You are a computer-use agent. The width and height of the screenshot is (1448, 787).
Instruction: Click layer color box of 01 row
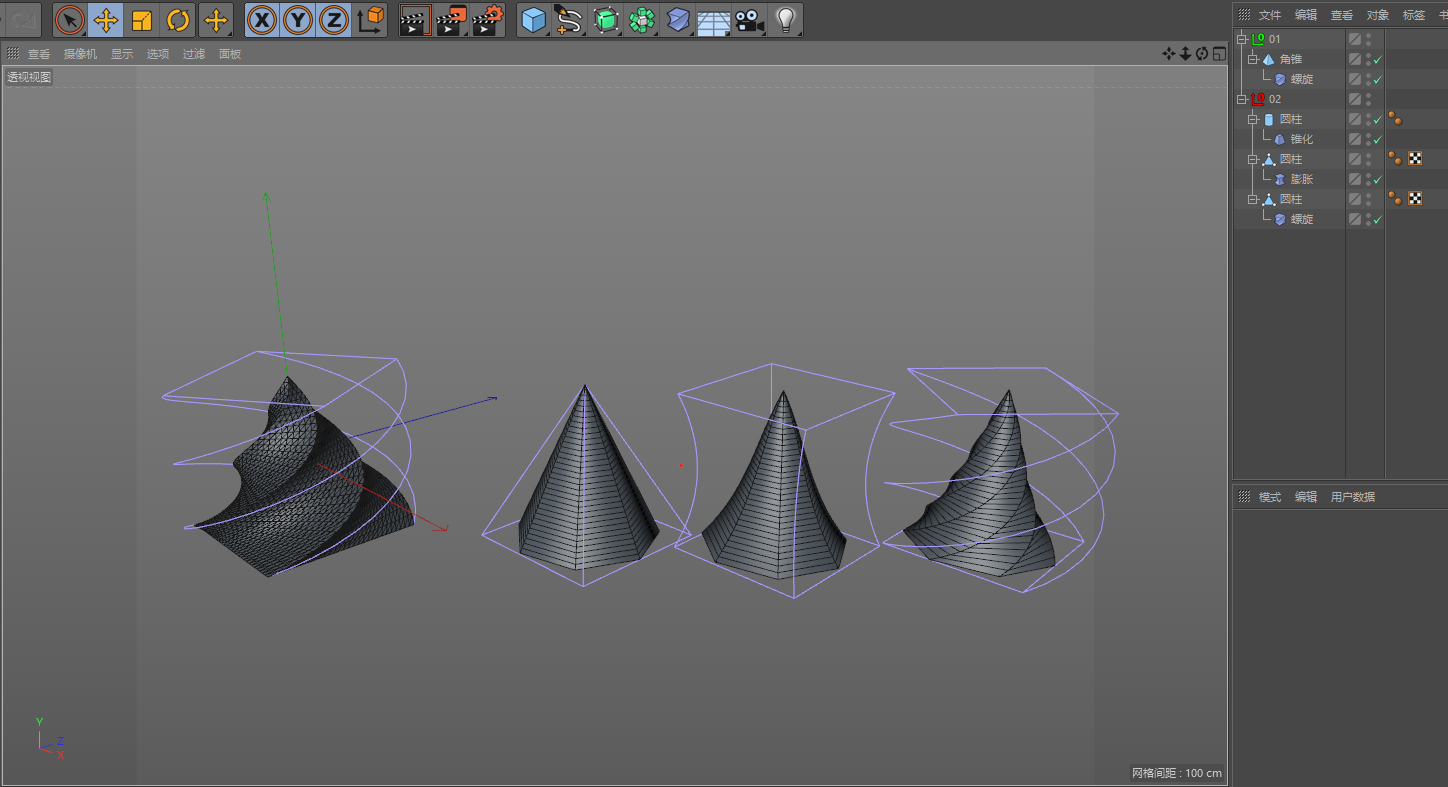click(x=1355, y=39)
